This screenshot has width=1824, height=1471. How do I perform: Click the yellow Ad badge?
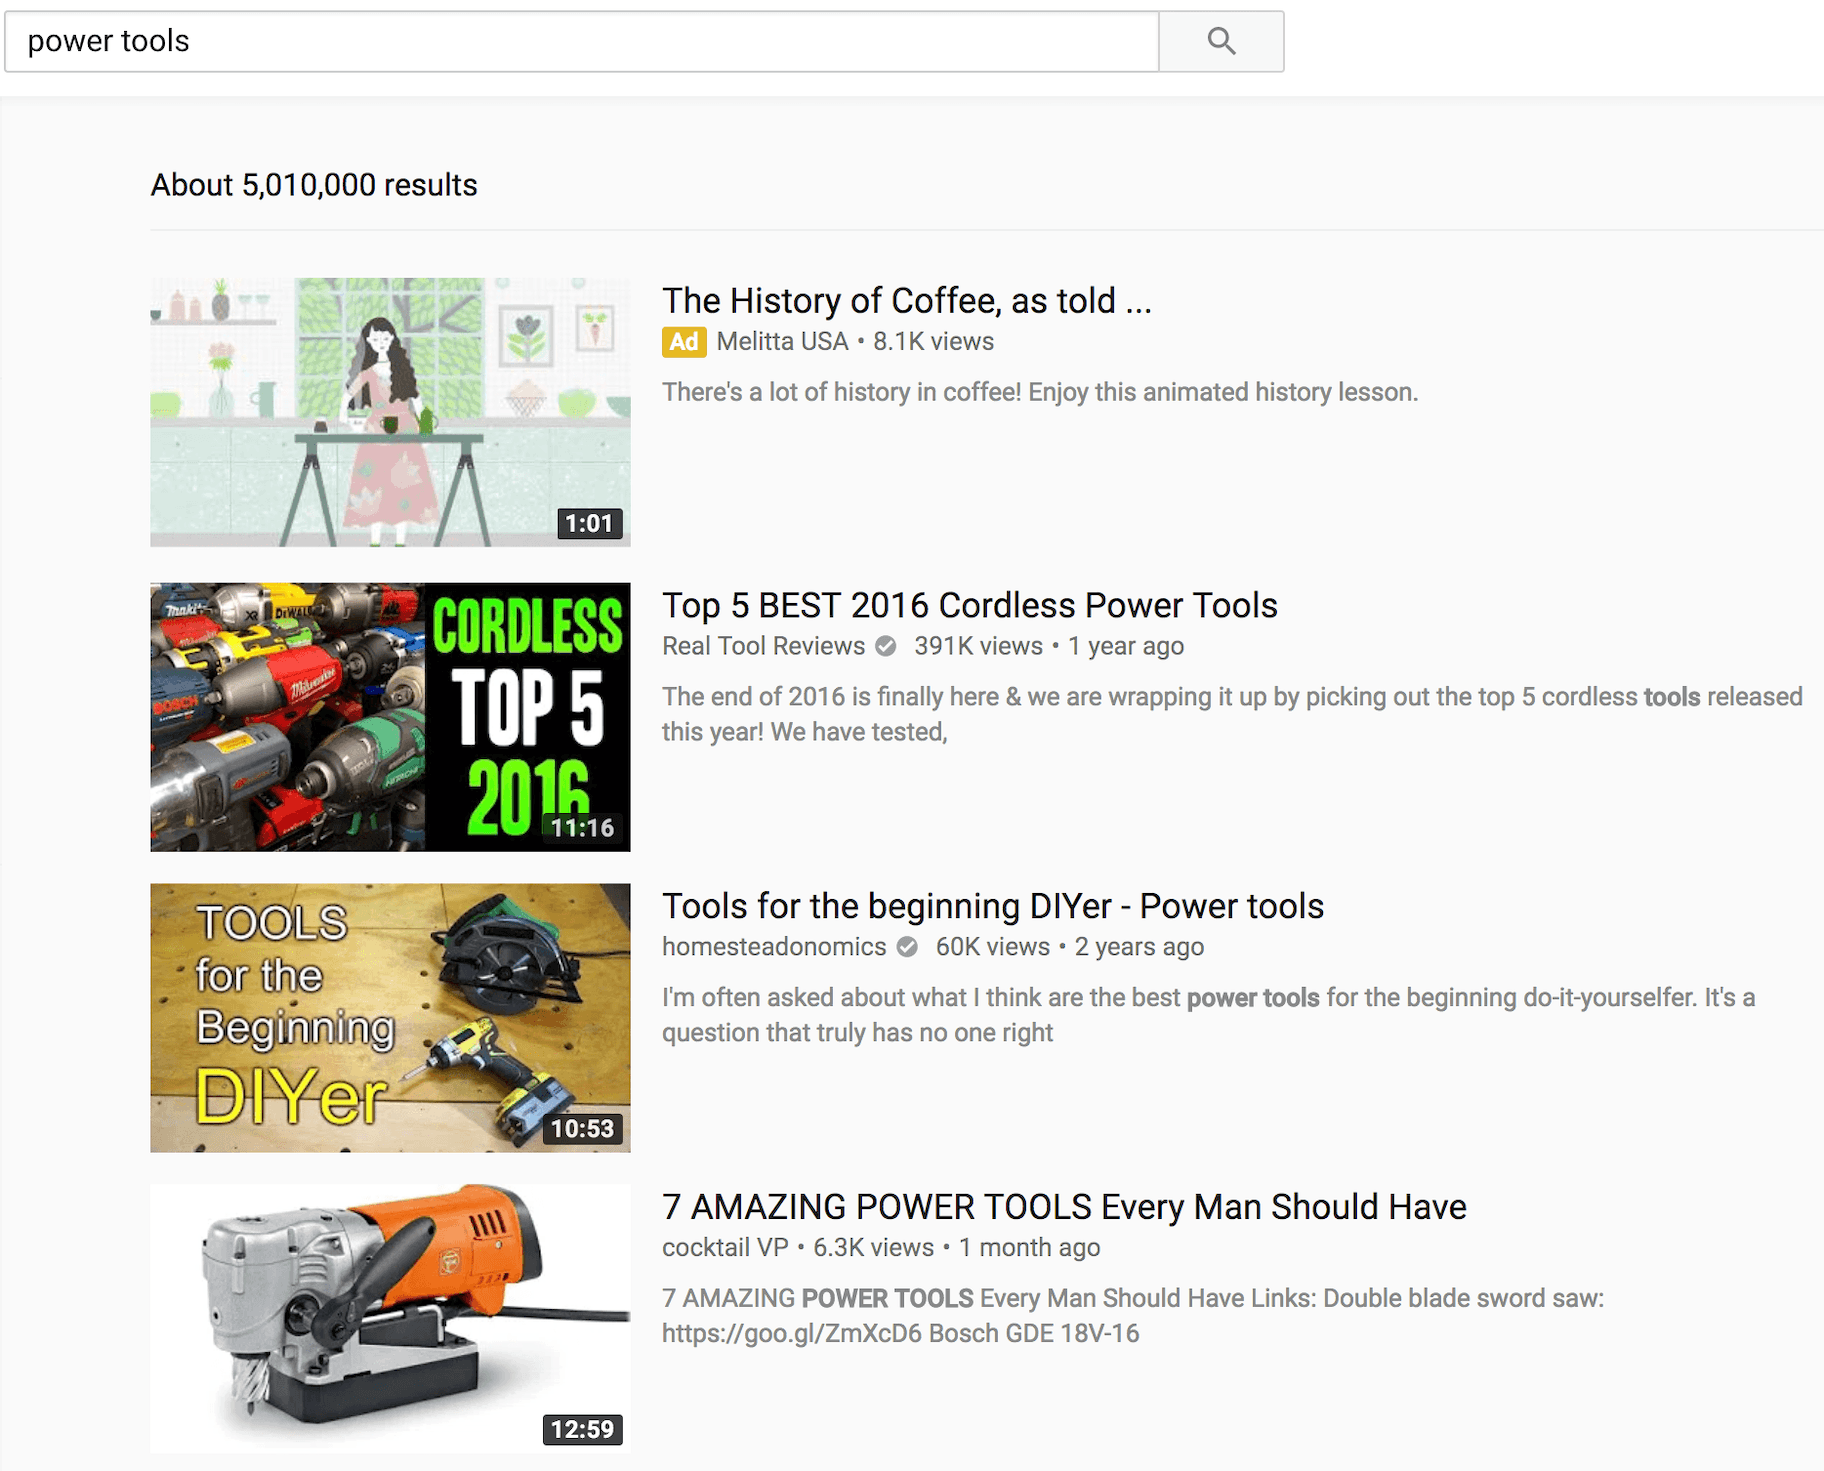coord(684,342)
